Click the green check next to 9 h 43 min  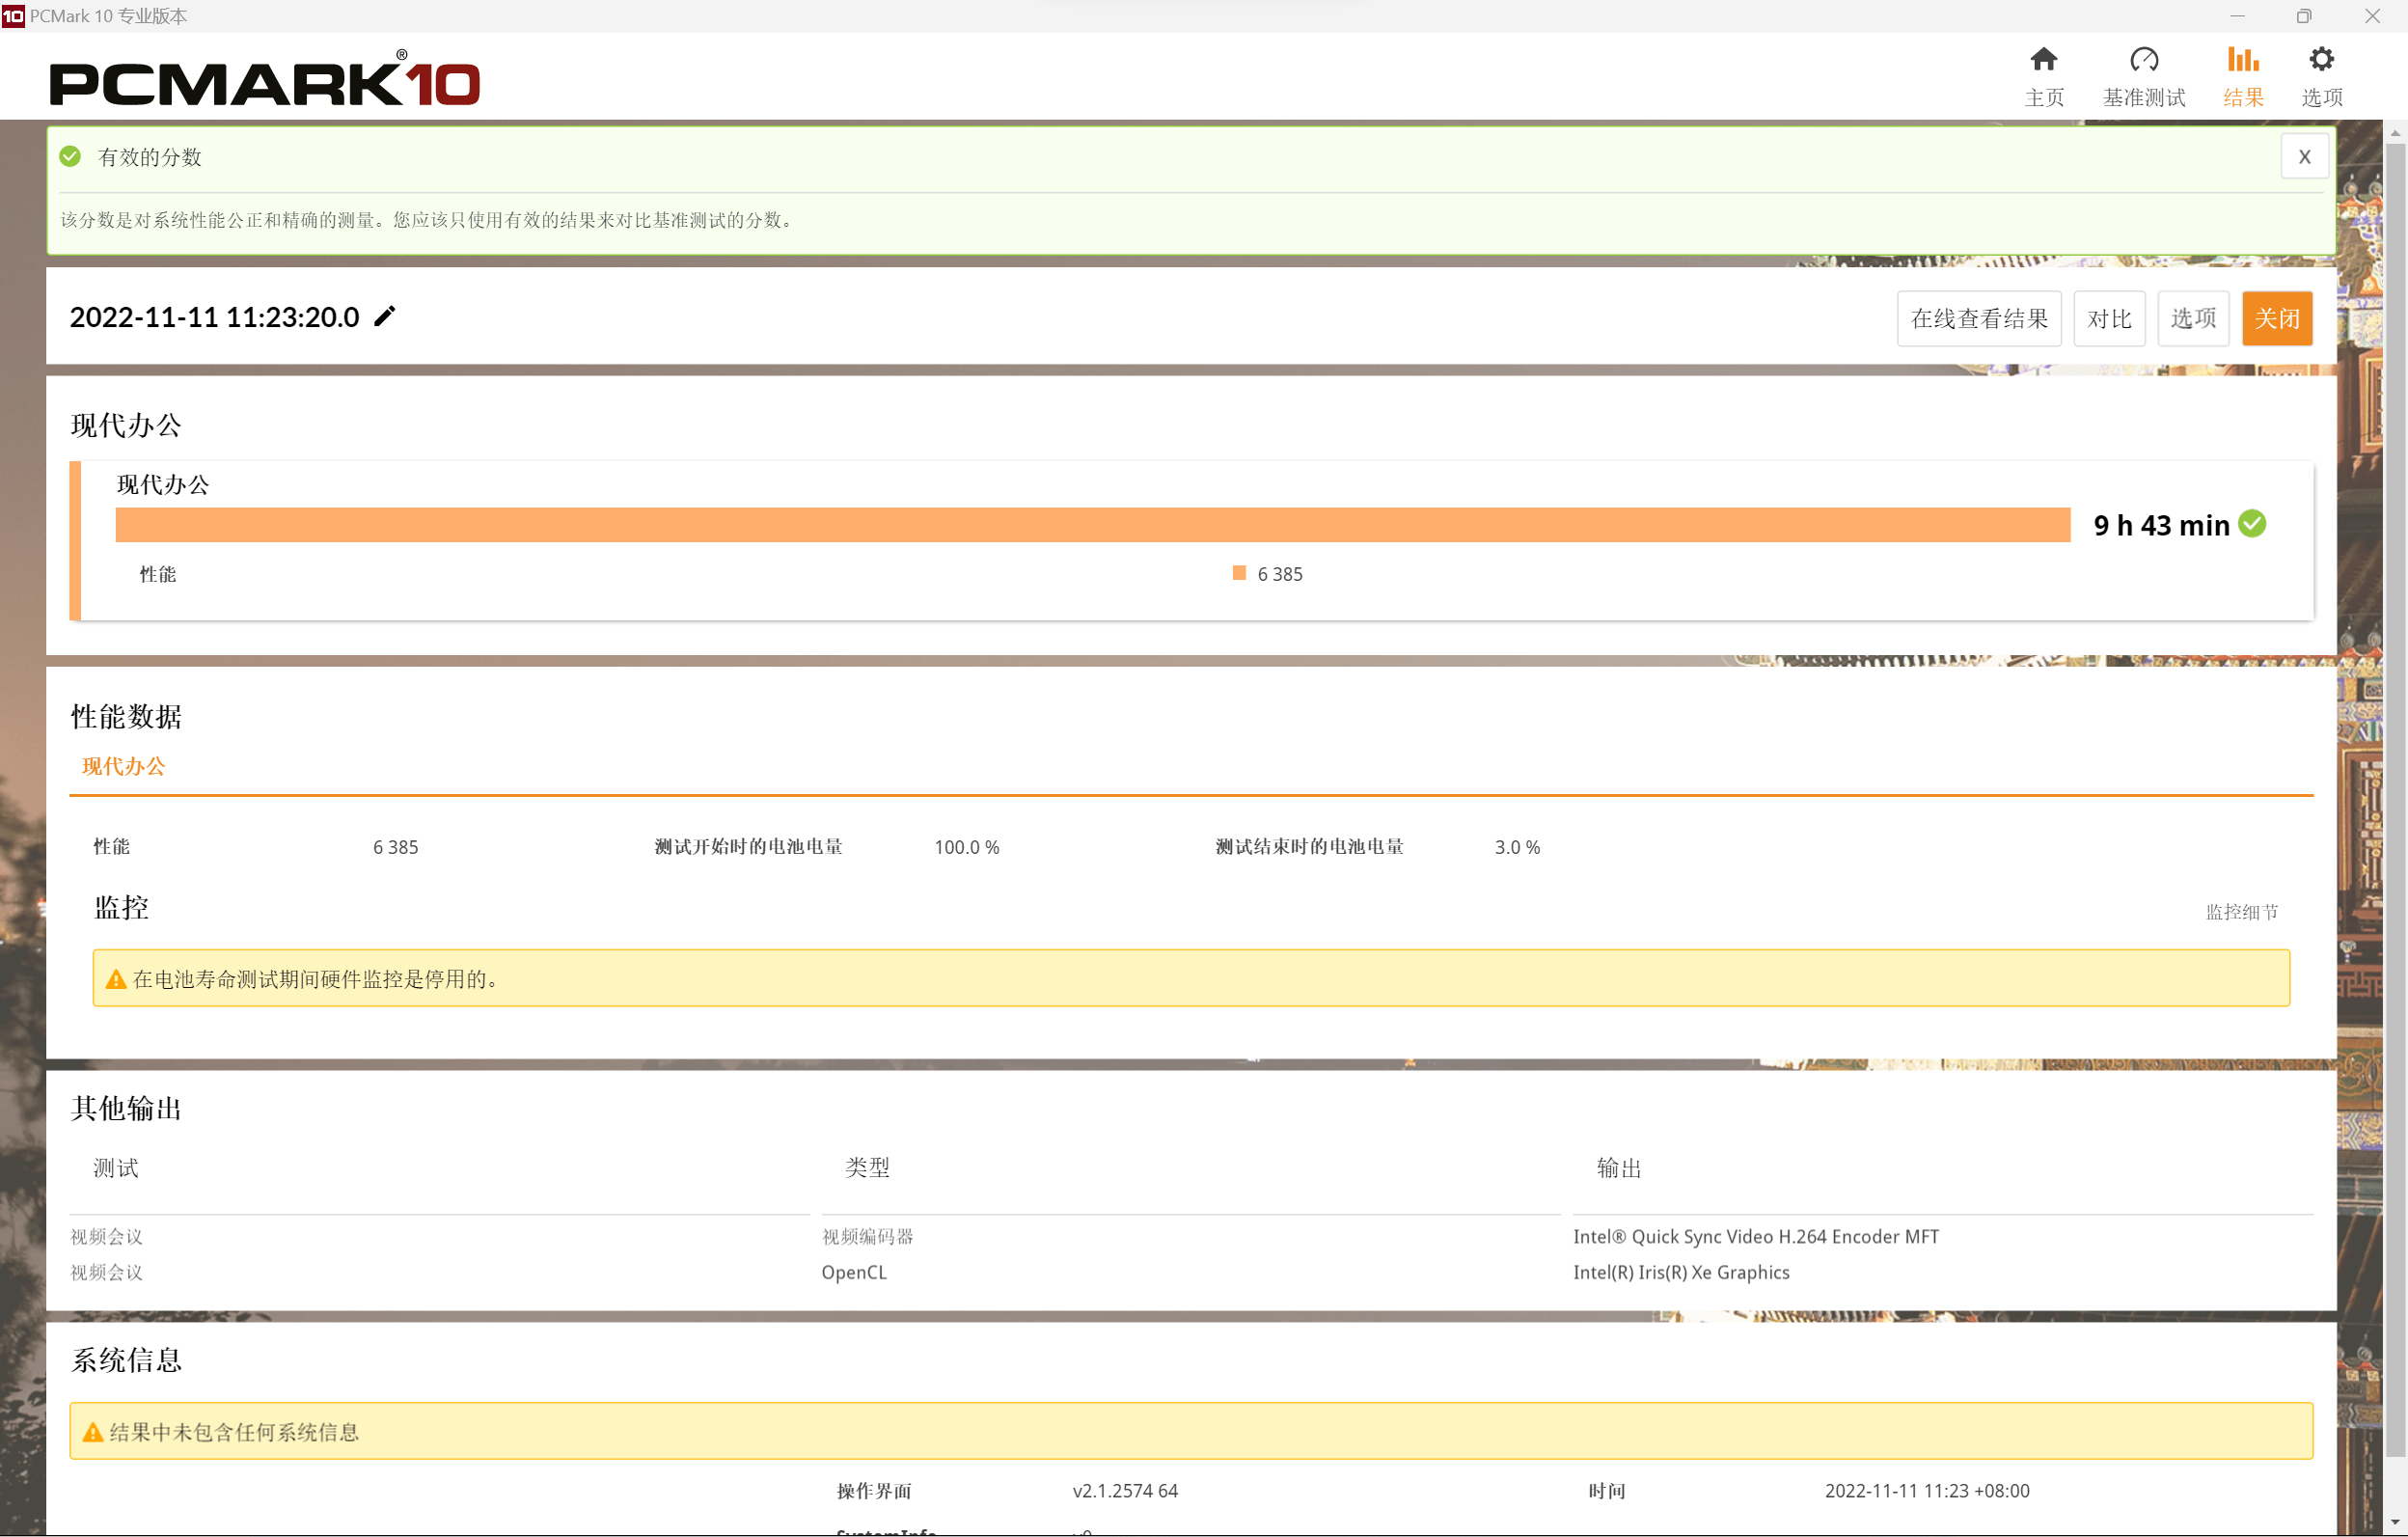(2252, 523)
